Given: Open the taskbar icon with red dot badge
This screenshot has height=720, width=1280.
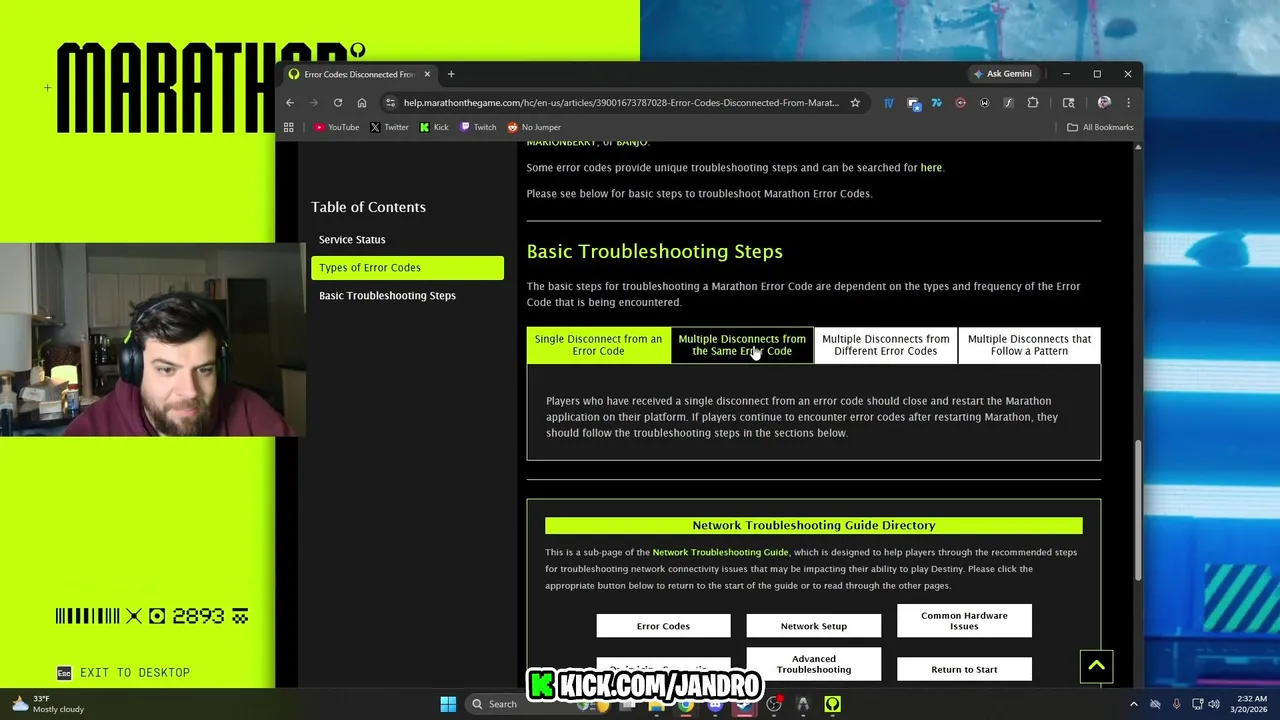Looking at the screenshot, I should [774, 704].
